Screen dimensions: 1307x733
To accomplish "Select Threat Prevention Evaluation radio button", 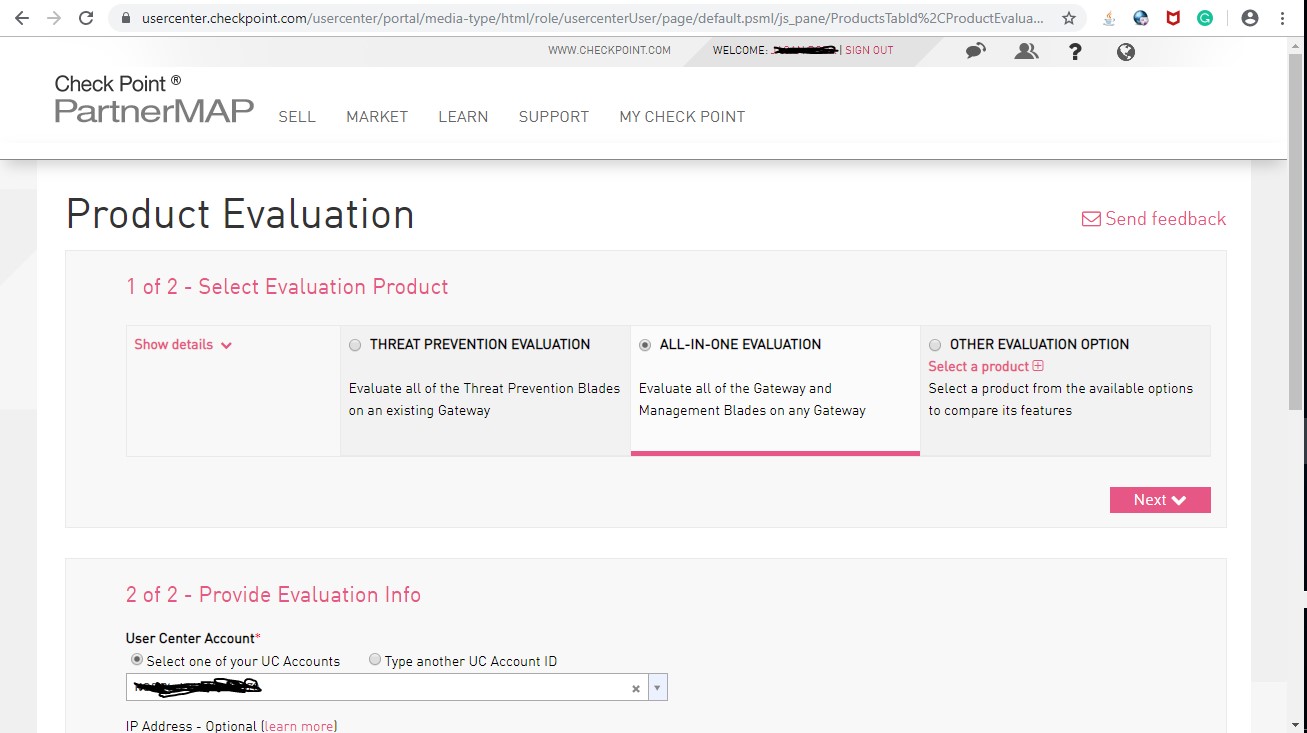I will 355,345.
